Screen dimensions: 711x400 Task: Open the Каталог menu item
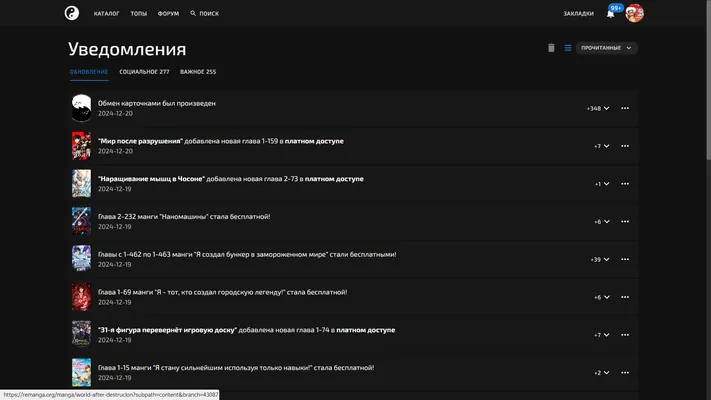pos(107,14)
